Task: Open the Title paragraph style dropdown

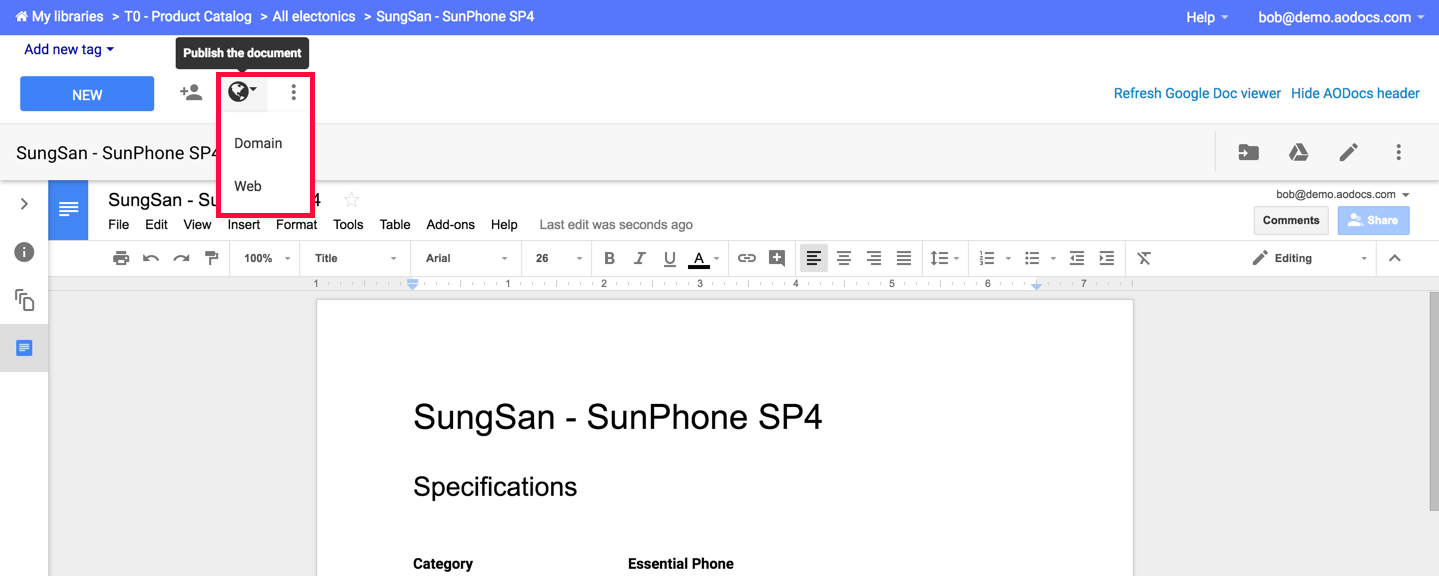Action: [x=356, y=258]
